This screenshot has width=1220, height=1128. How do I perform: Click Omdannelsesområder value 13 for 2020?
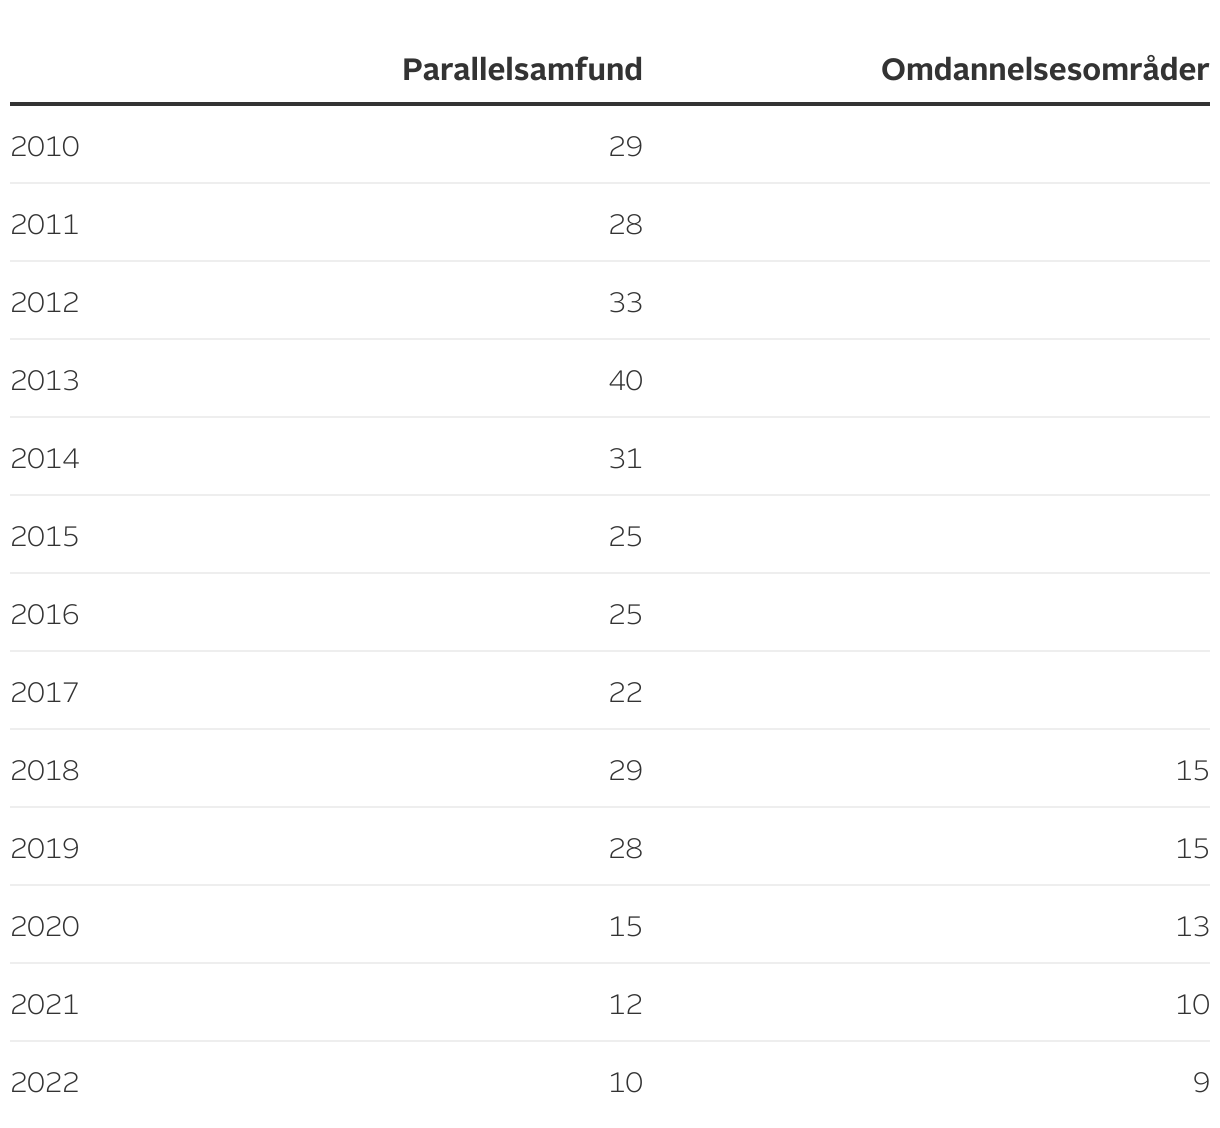[x=1192, y=926]
